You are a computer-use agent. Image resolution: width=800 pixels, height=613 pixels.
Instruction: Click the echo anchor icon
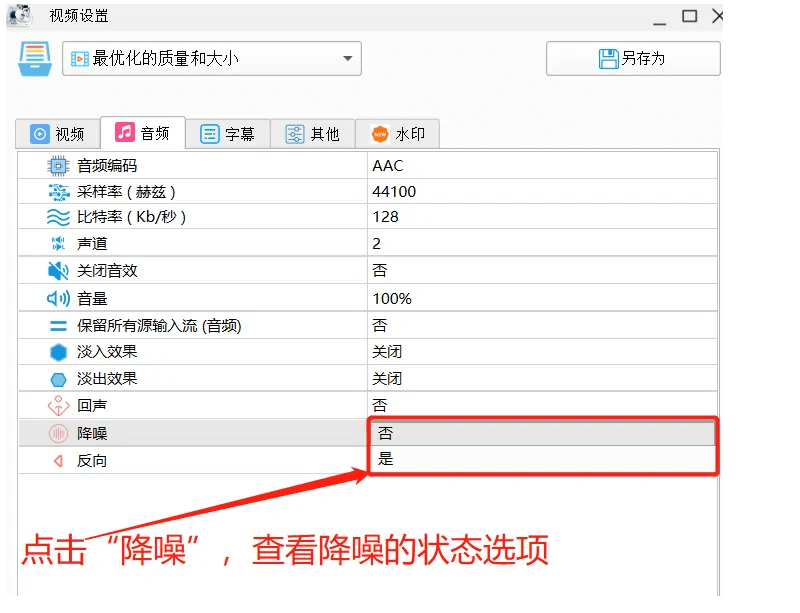[x=58, y=406]
